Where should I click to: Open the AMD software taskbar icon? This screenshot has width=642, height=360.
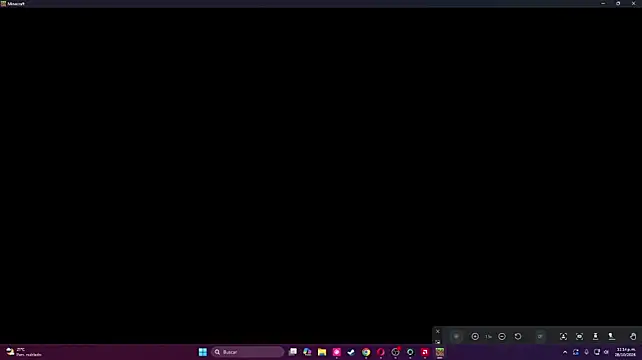click(x=425, y=352)
